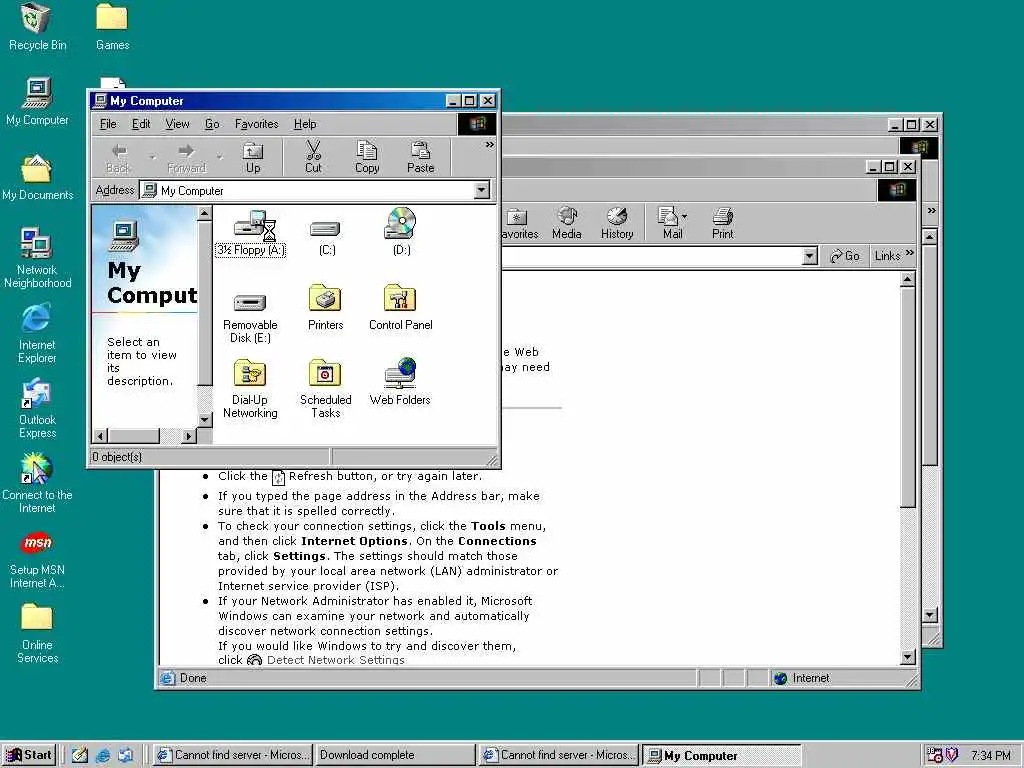The height and width of the screenshot is (768, 1024).
Task: Click the My Computer address input field
Action: (315, 190)
